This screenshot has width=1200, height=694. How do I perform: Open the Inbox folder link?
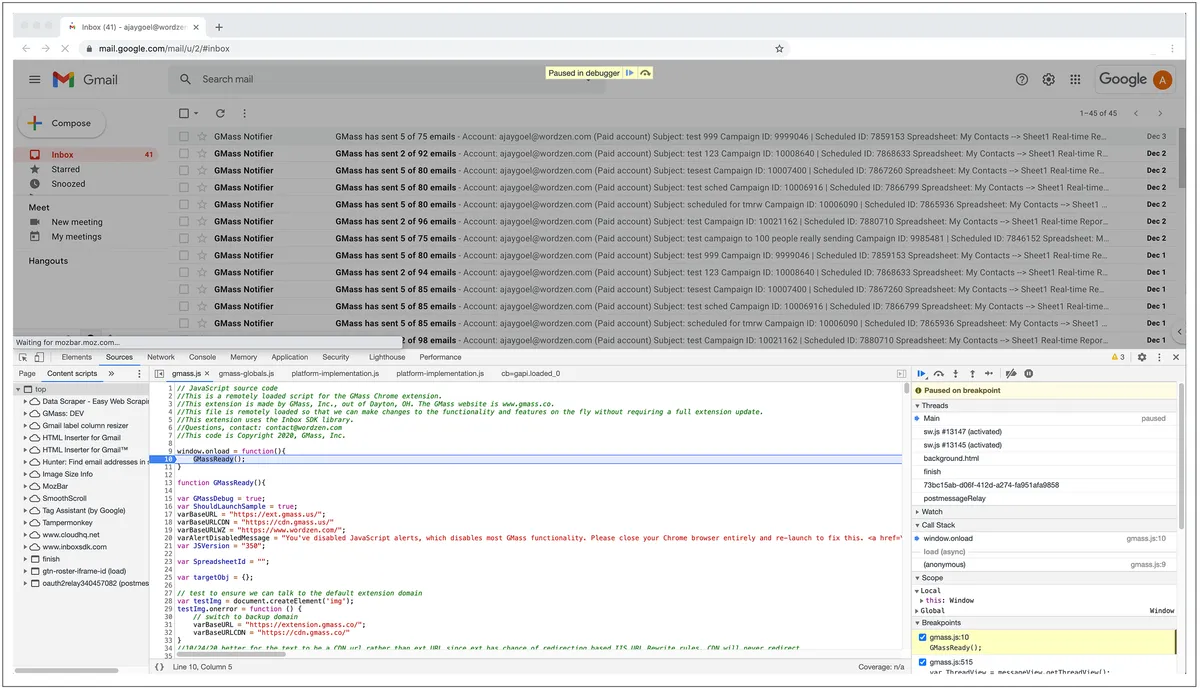62,155
